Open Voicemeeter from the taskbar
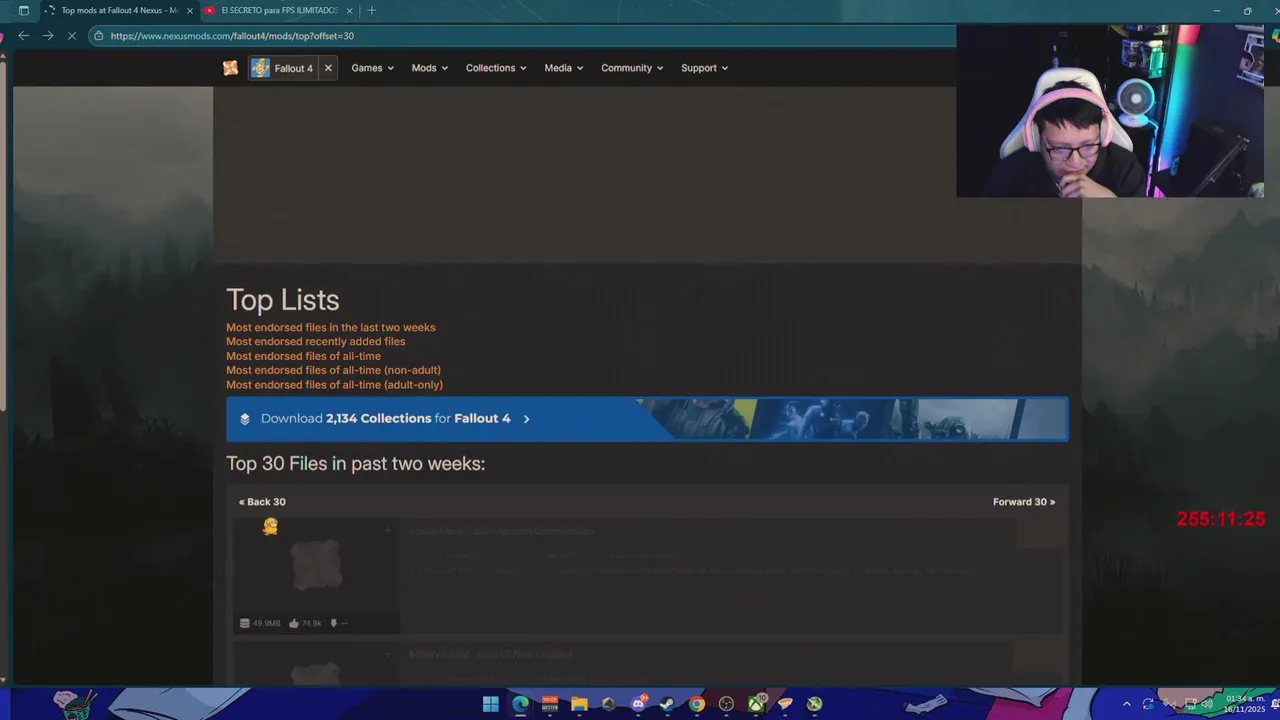The image size is (1280, 720). [550, 704]
